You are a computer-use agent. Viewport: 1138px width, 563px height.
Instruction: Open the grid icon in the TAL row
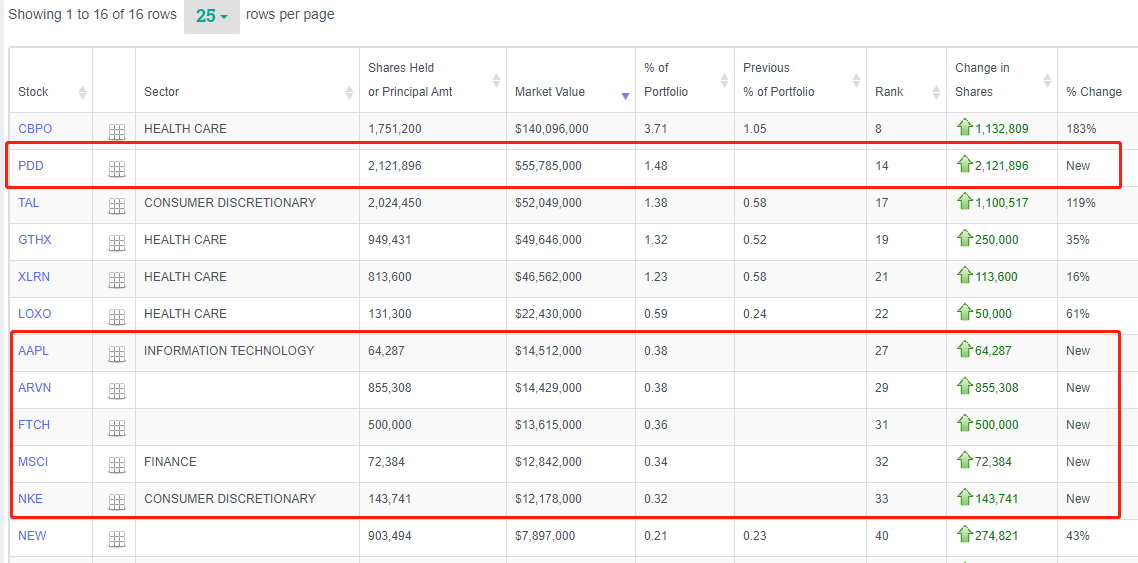[117, 206]
